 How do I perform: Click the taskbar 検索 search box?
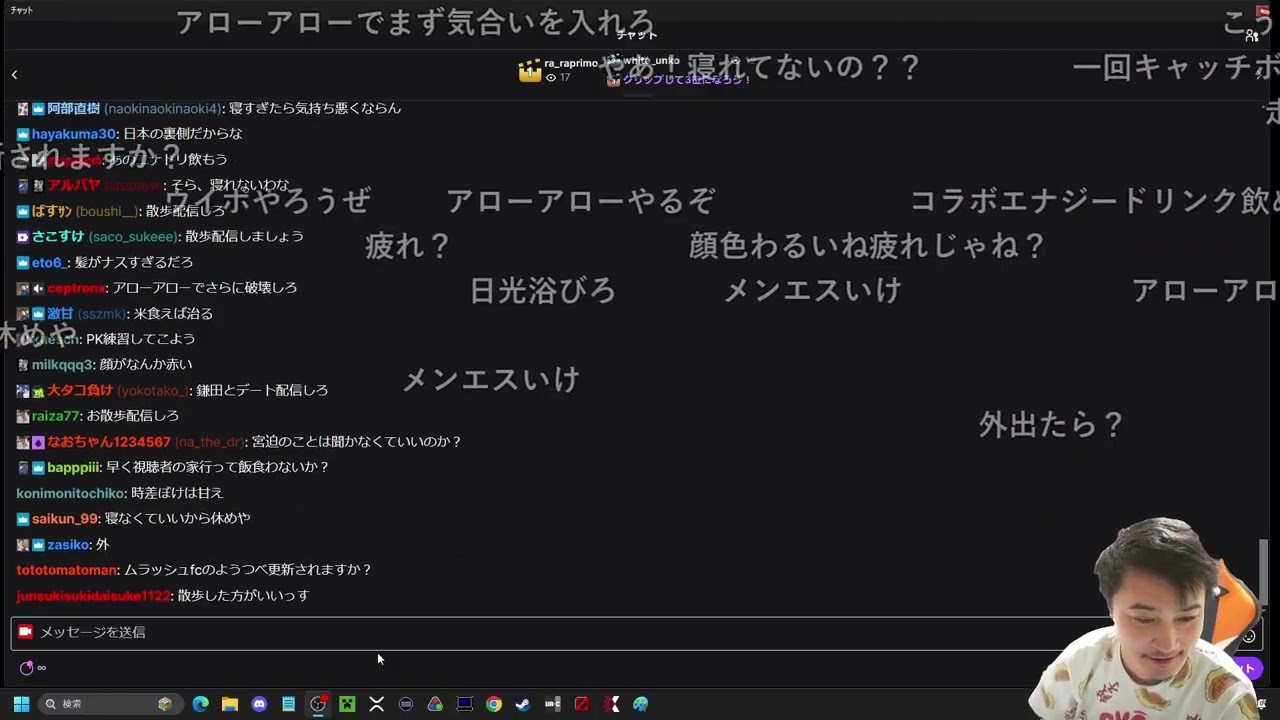point(110,704)
